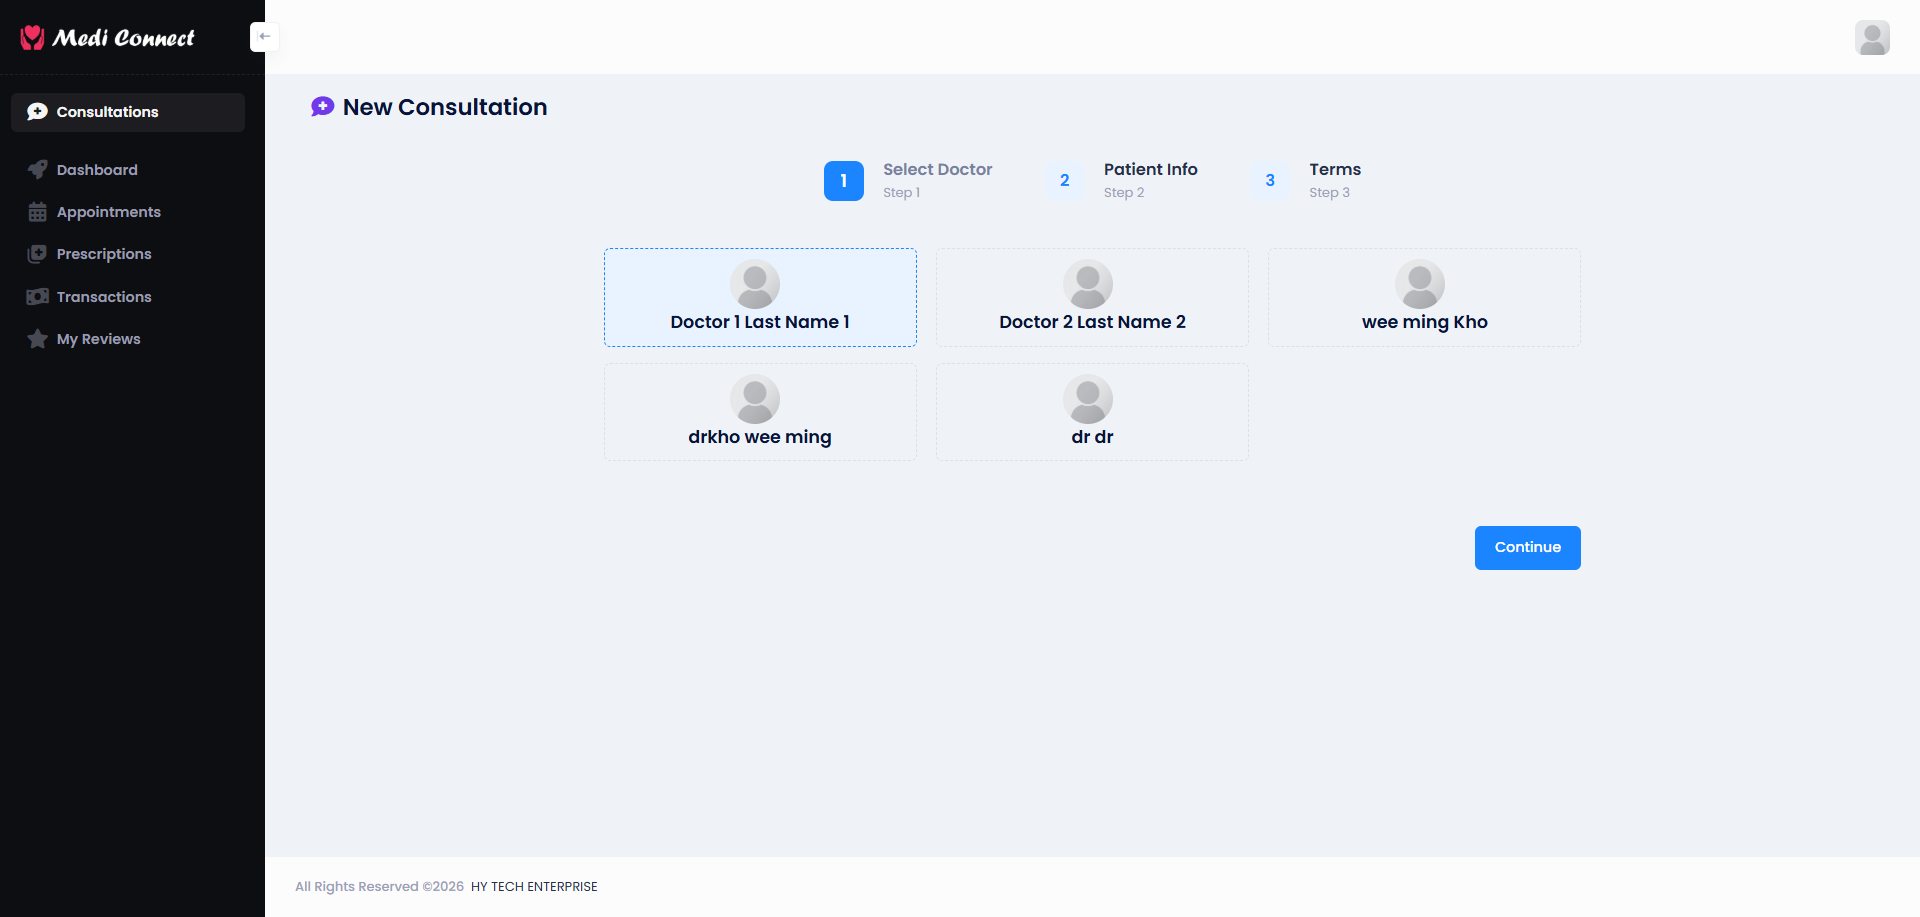Click the Medi Connect heart logo
The height and width of the screenshot is (917, 1920).
click(x=33, y=38)
